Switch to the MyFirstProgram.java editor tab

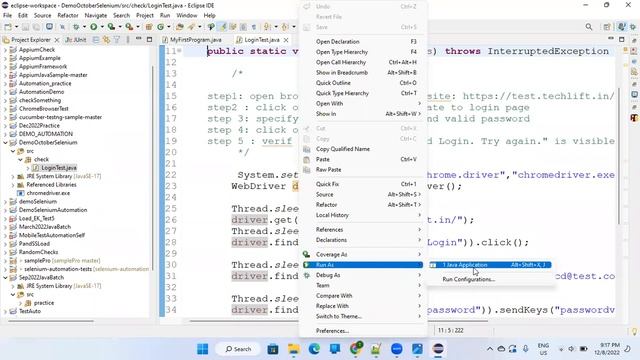click(x=191, y=40)
